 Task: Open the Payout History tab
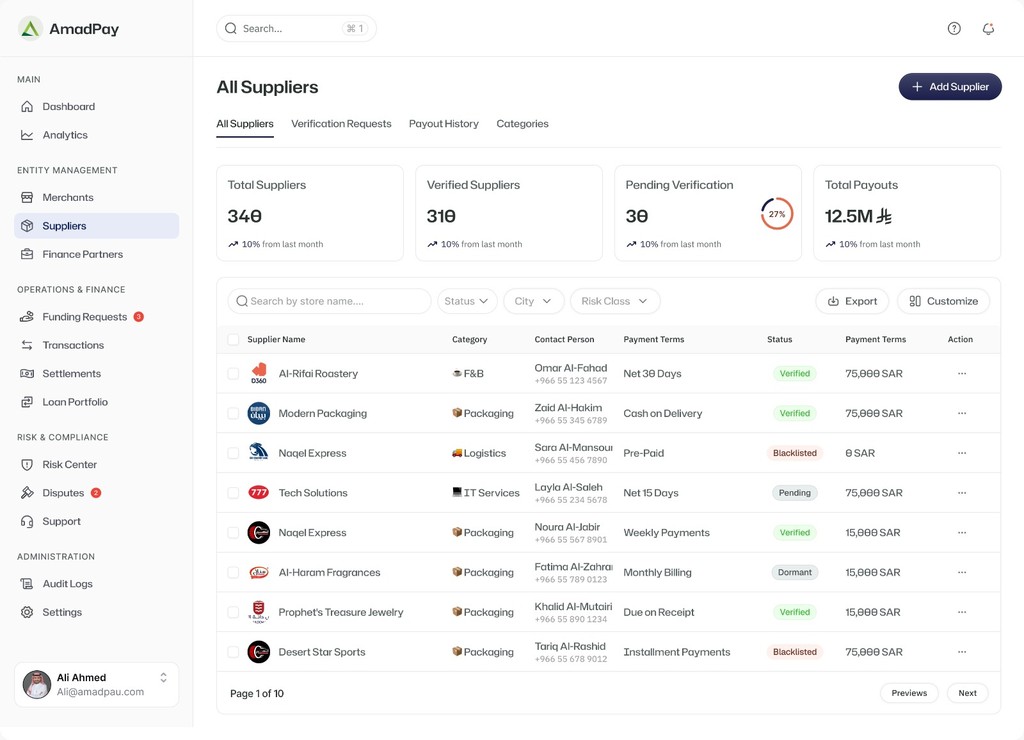tap(443, 124)
